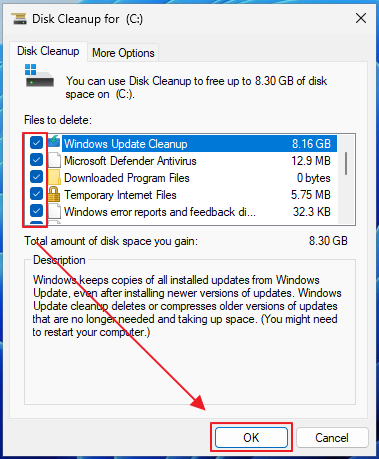Uncheck the Windows Update Cleanup checkbox
Viewport: 379px width, 459px height.
pos(36,143)
